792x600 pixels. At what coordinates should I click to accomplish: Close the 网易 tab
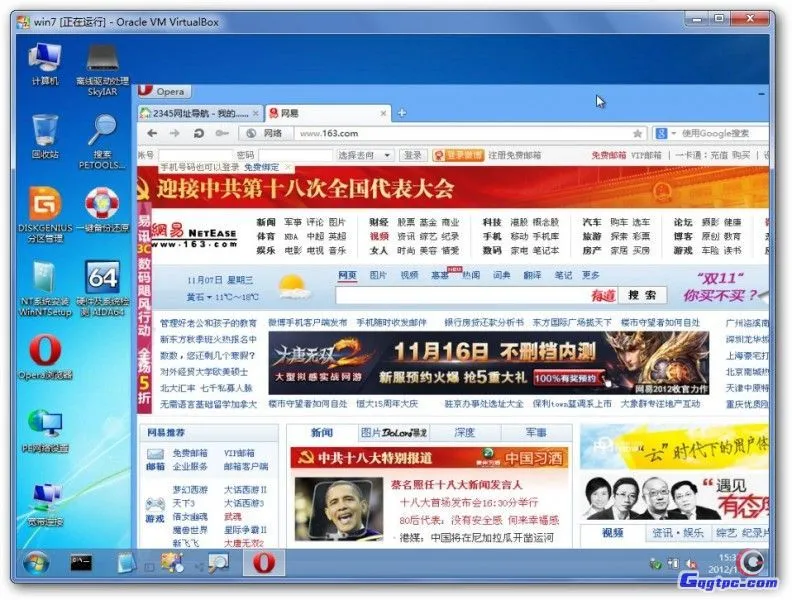[x=383, y=113]
